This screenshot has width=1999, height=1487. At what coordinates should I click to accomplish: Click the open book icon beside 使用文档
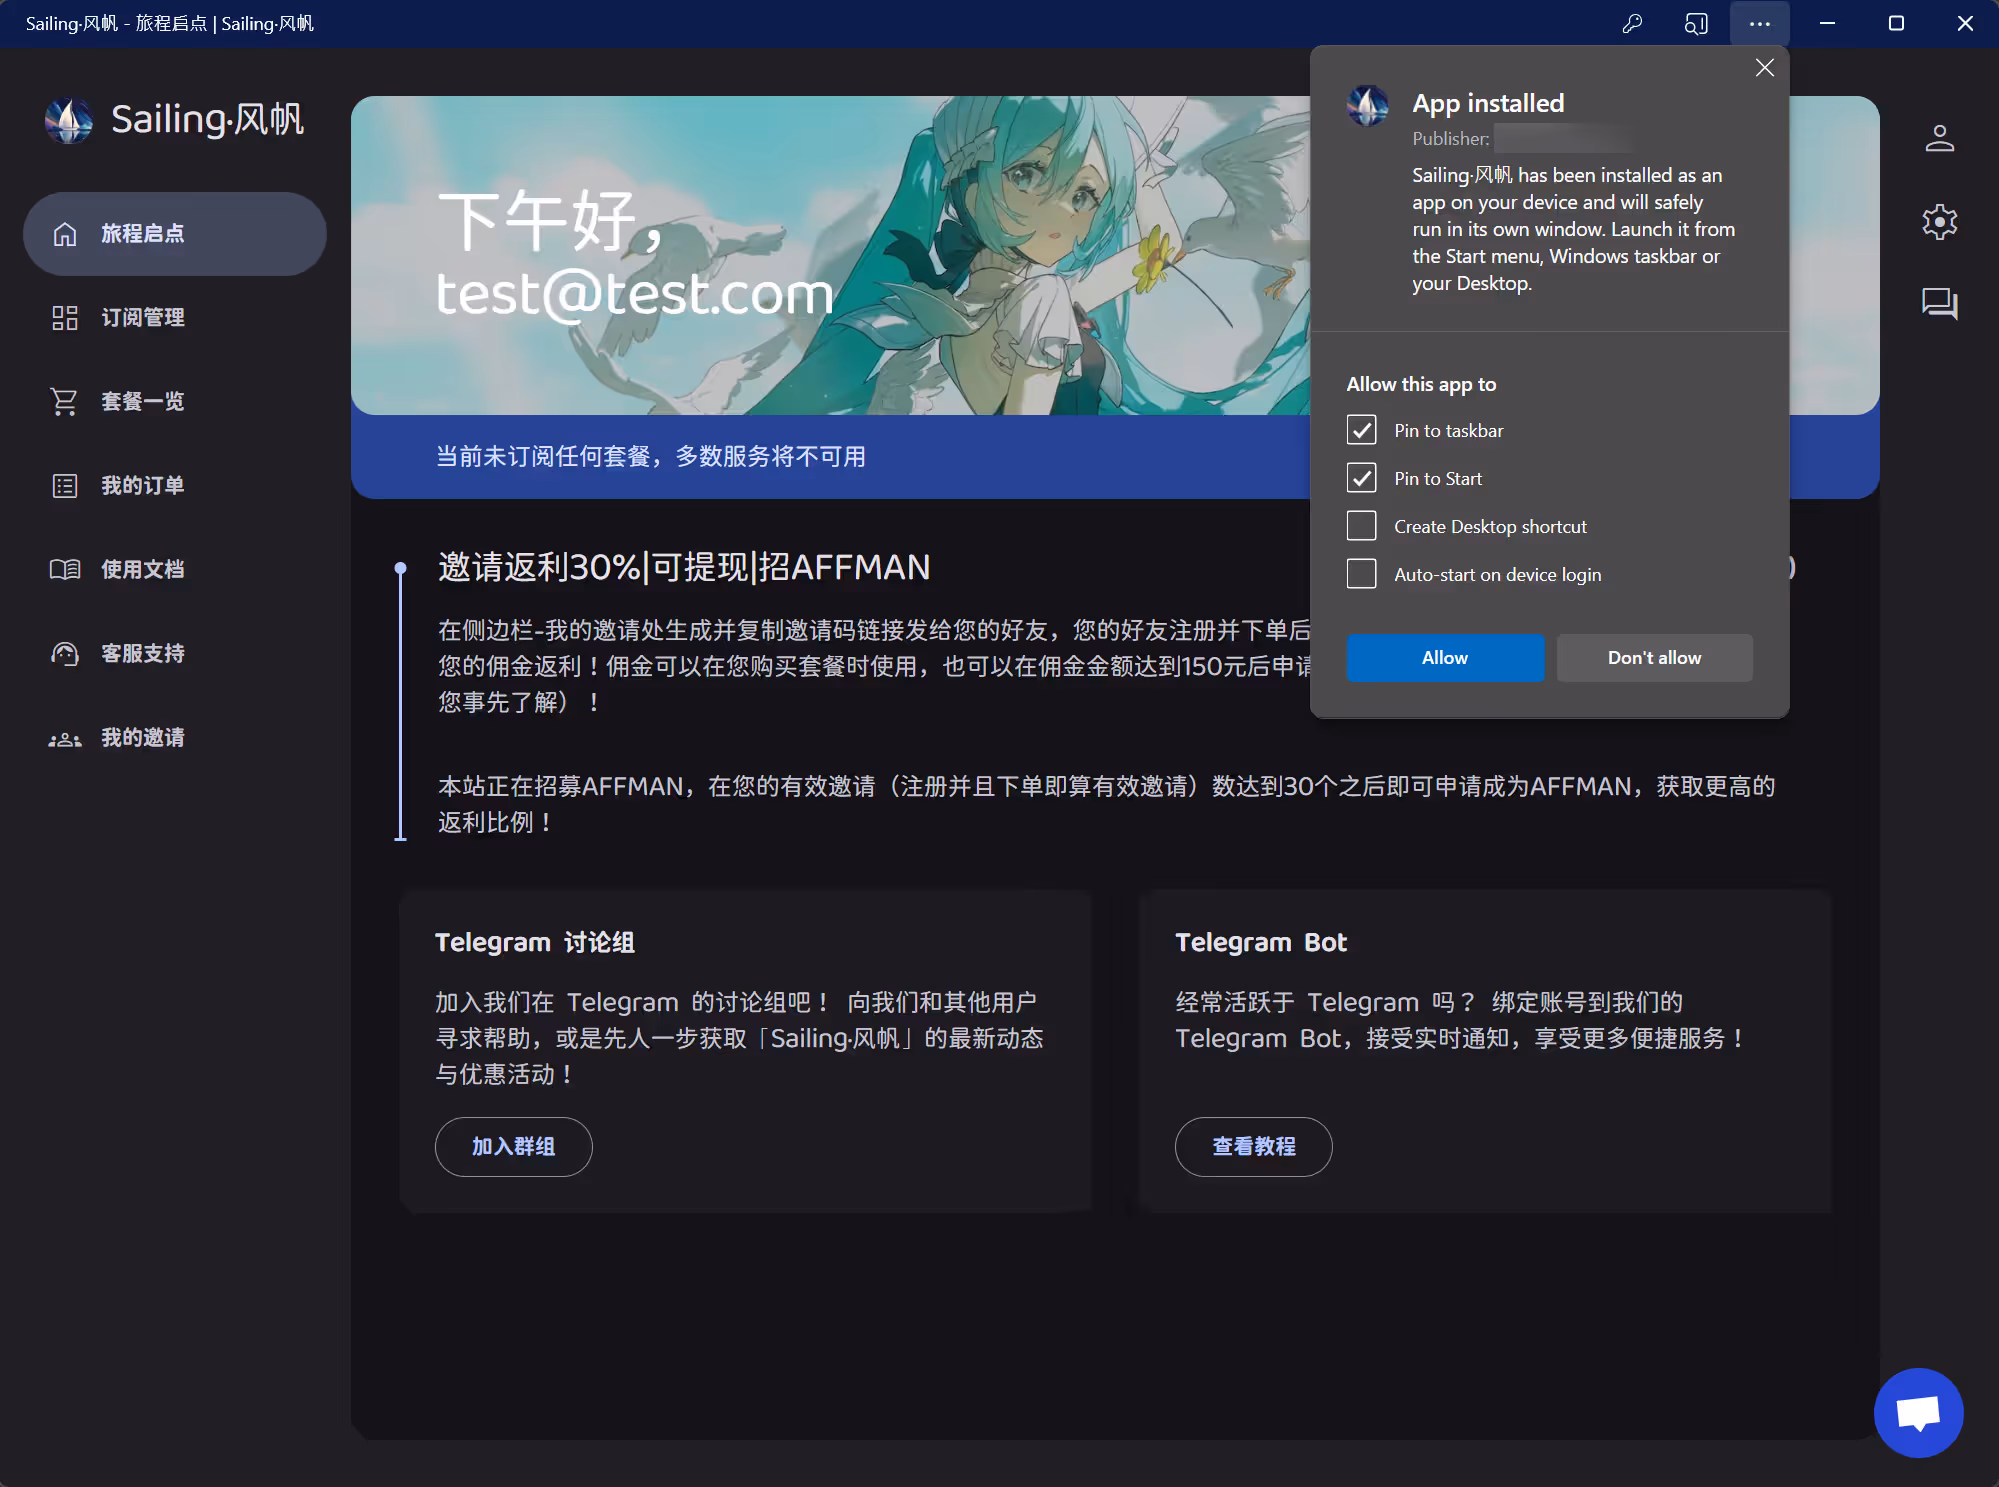[x=65, y=570]
